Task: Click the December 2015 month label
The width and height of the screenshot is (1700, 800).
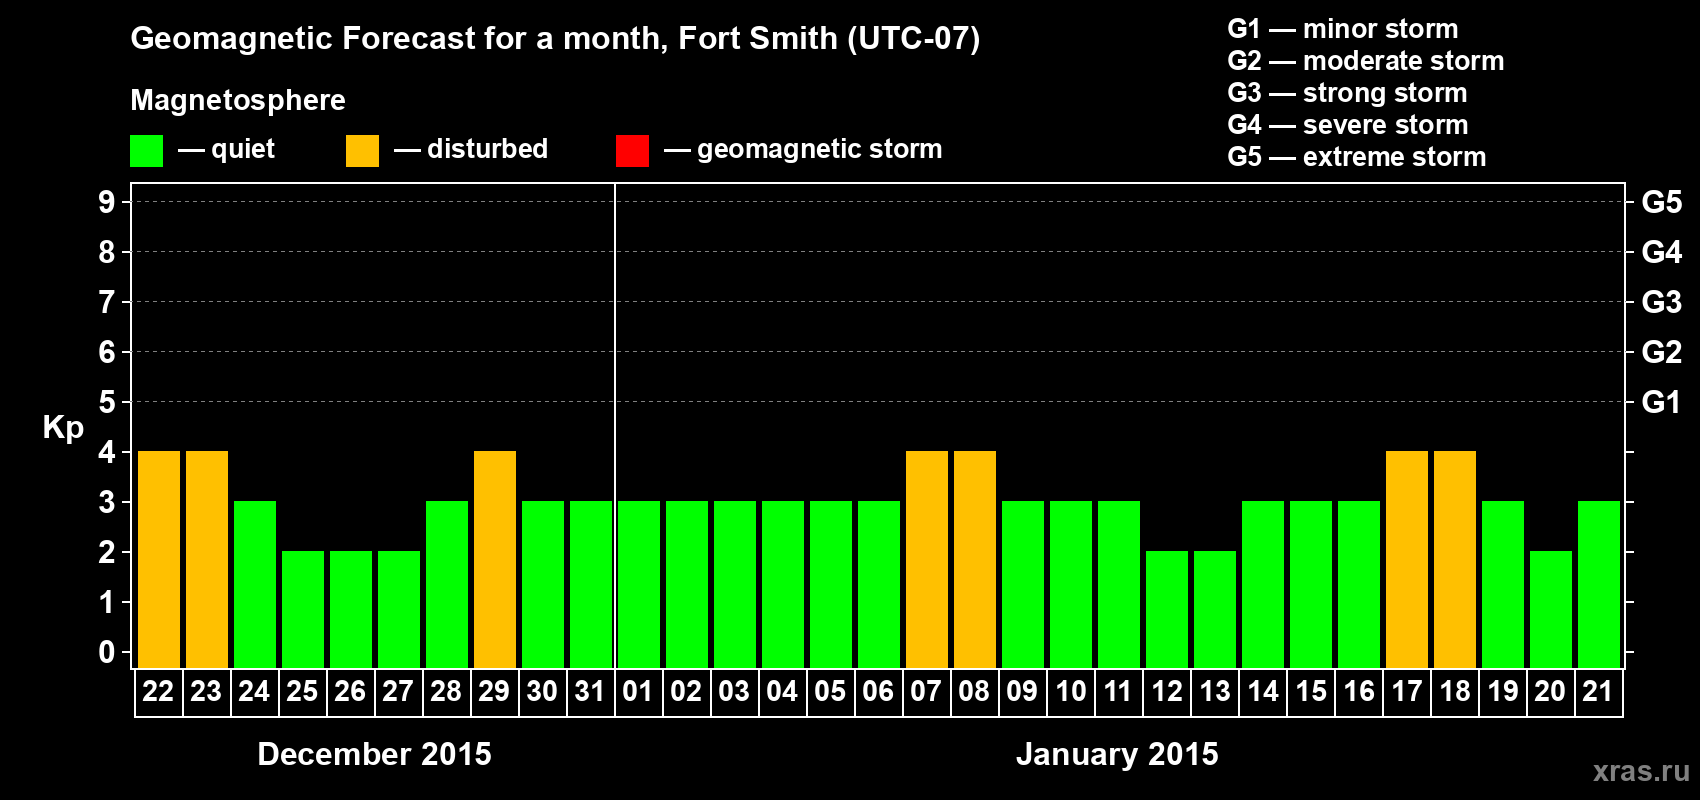Action: pyautogui.click(x=375, y=754)
